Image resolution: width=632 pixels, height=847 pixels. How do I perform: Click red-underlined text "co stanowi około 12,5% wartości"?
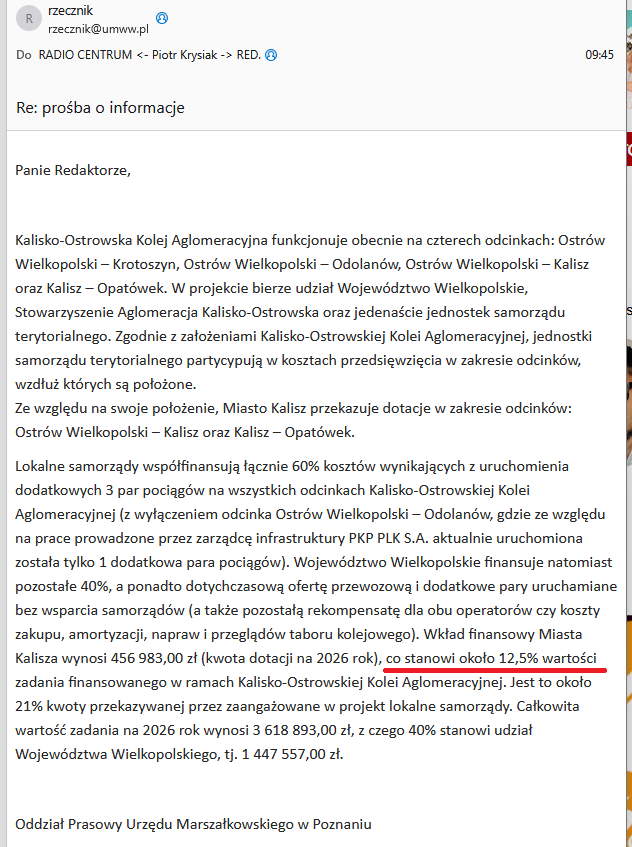(492, 658)
